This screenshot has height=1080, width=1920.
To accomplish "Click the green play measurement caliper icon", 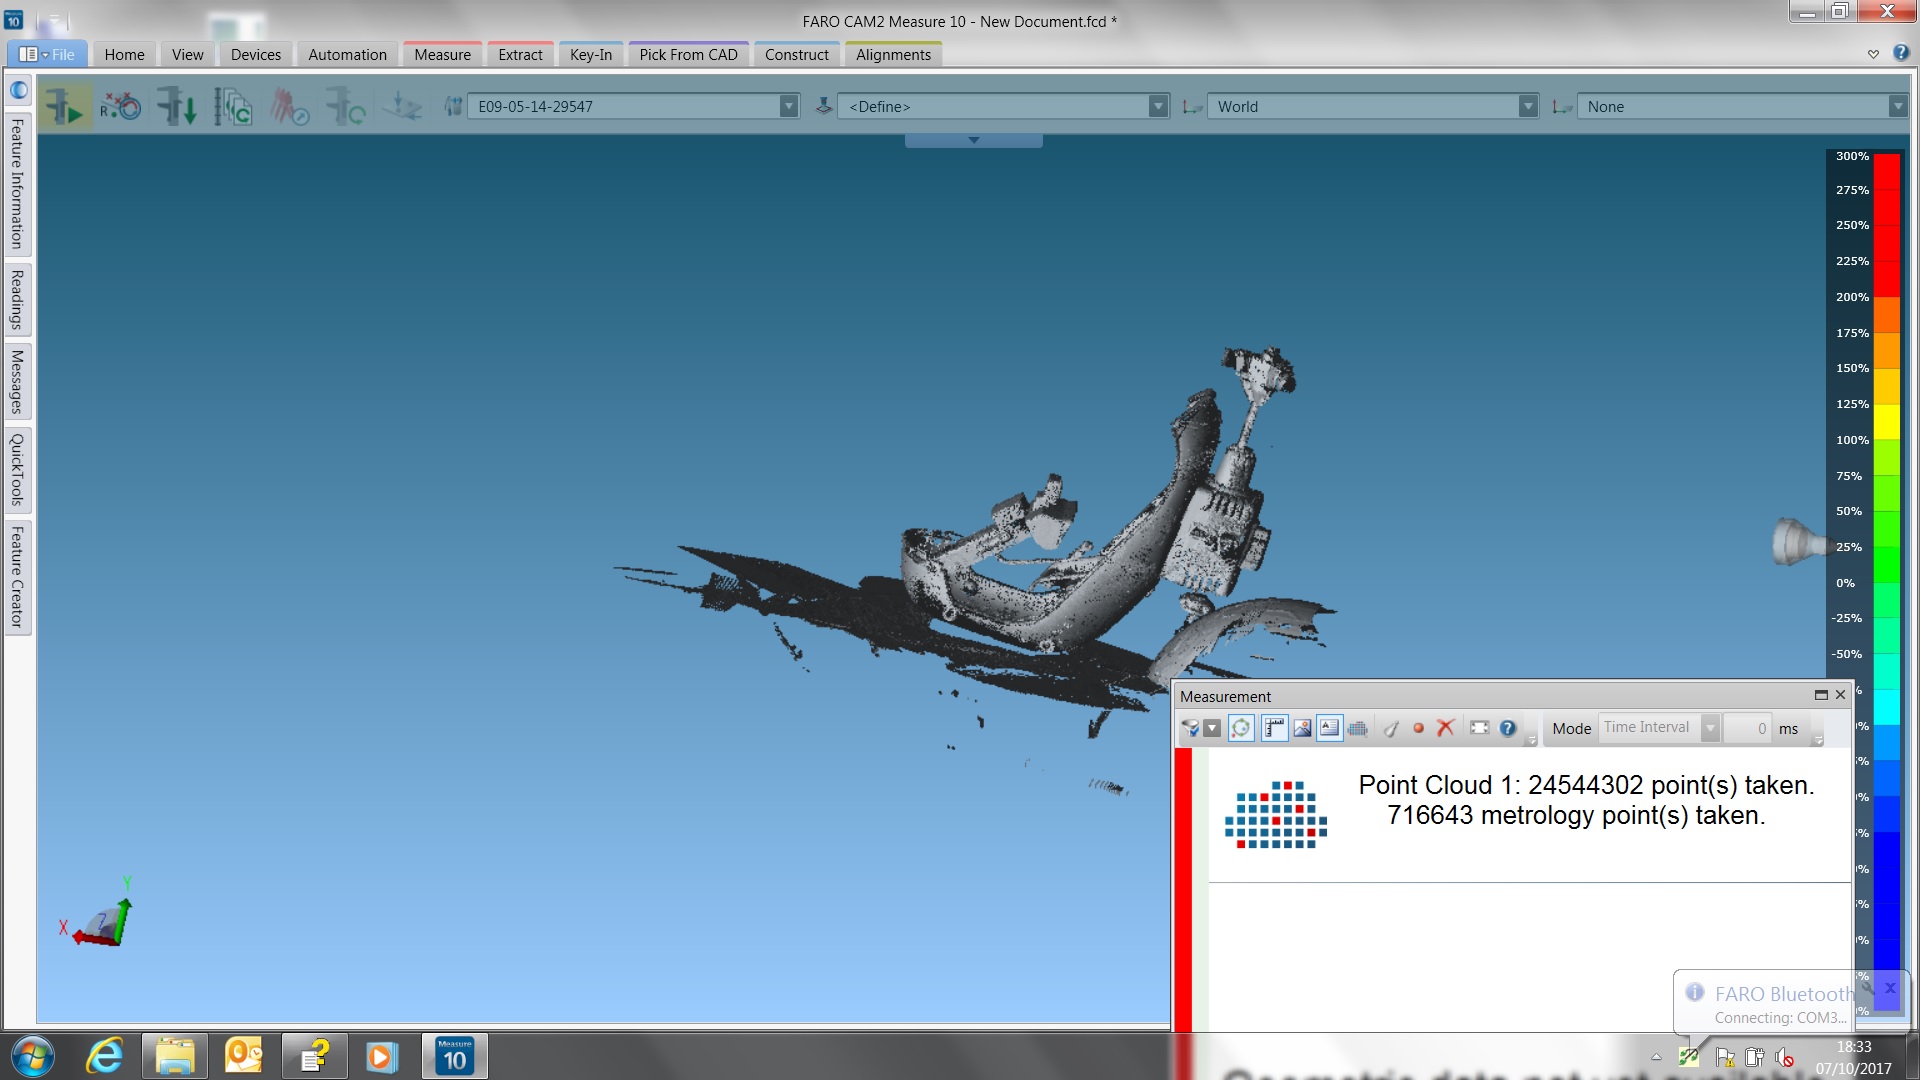I will (65, 106).
